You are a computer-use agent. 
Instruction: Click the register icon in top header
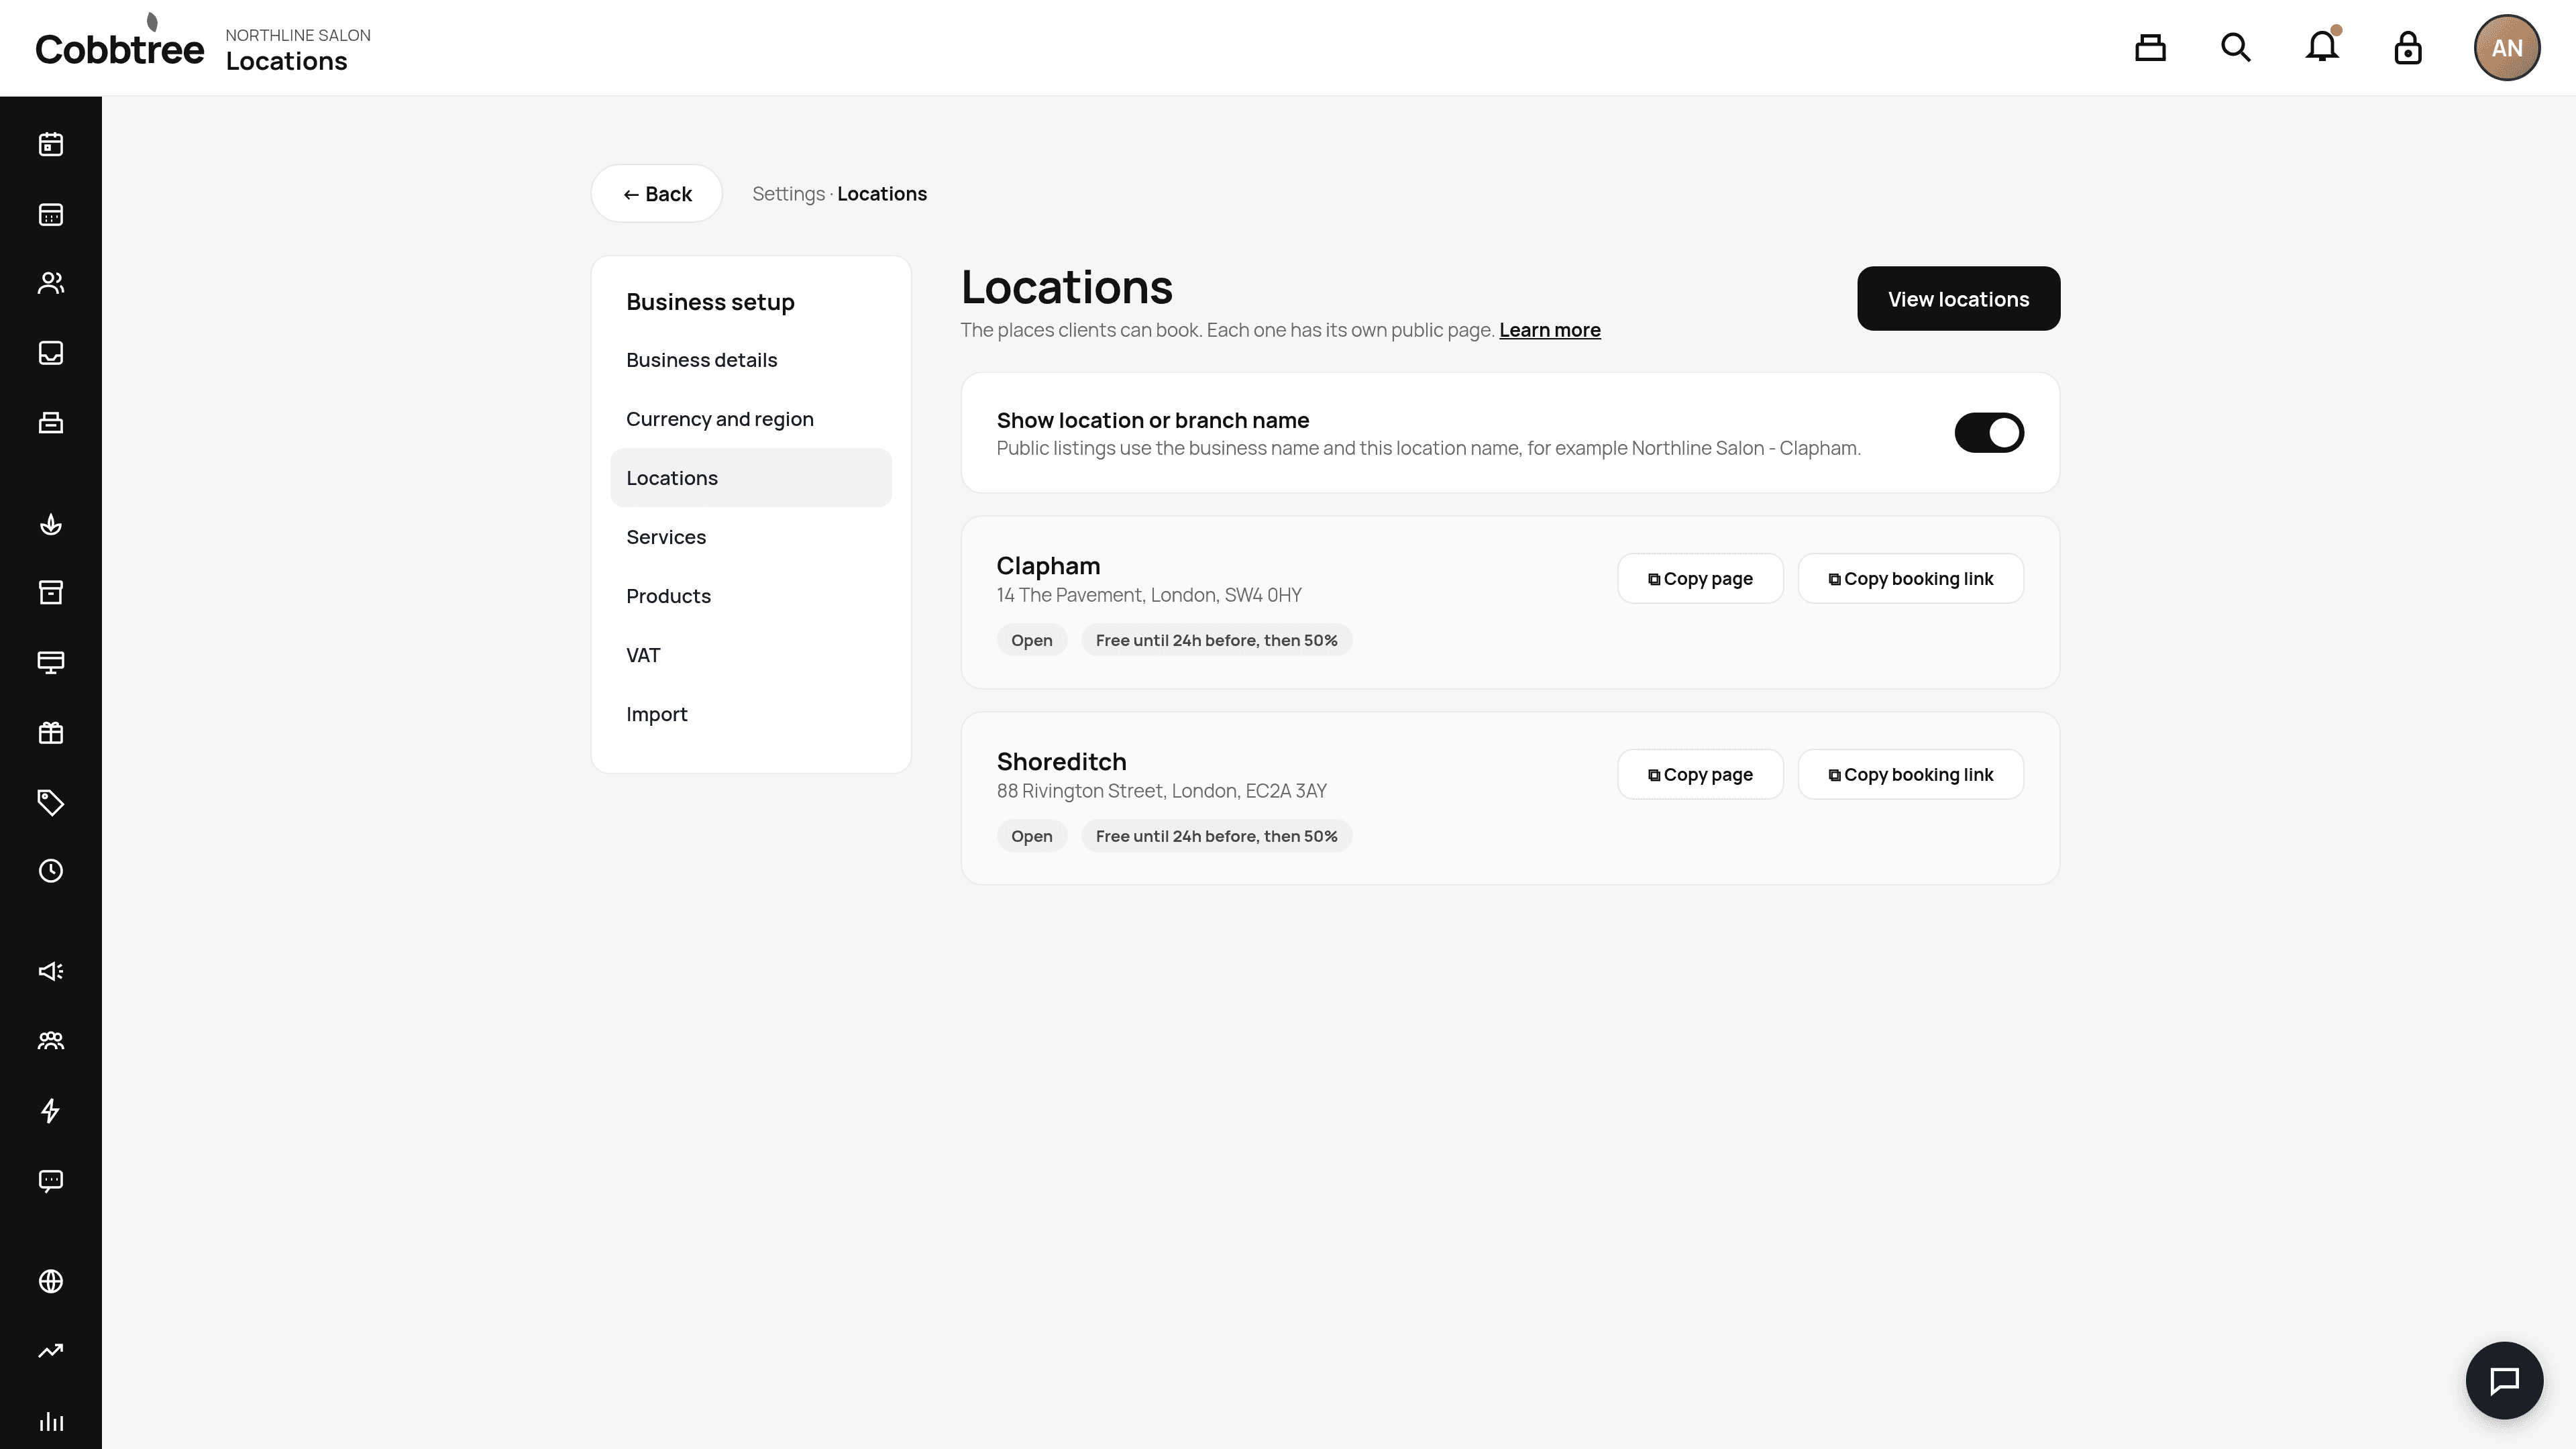tap(2150, 48)
